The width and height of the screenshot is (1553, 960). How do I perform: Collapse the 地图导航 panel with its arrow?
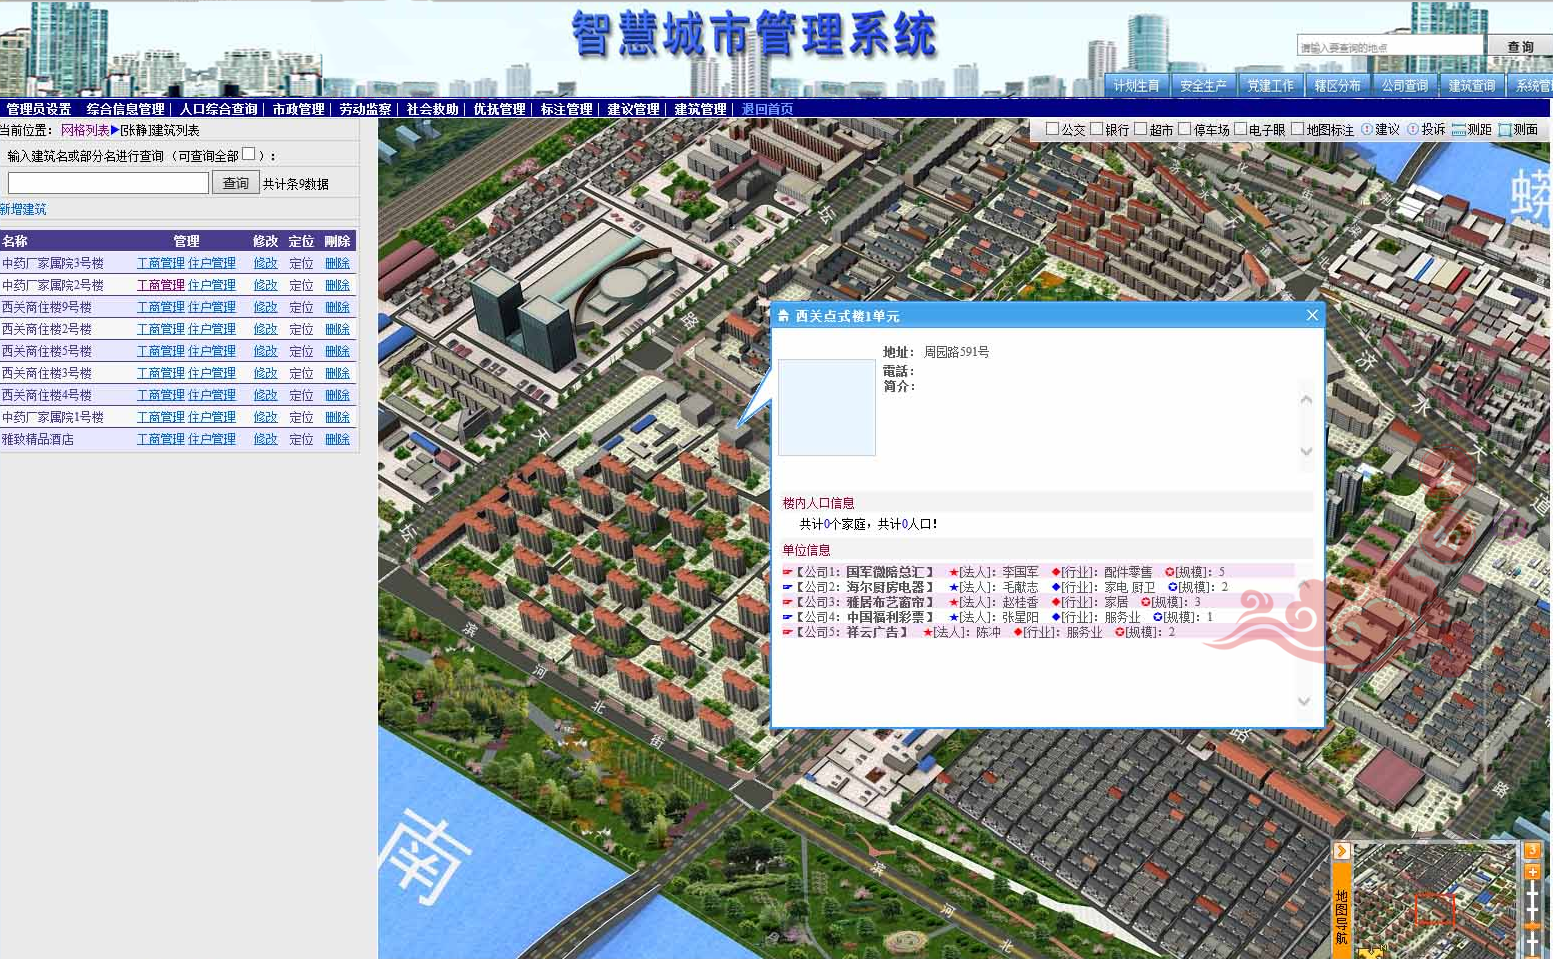click(1341, 850)
